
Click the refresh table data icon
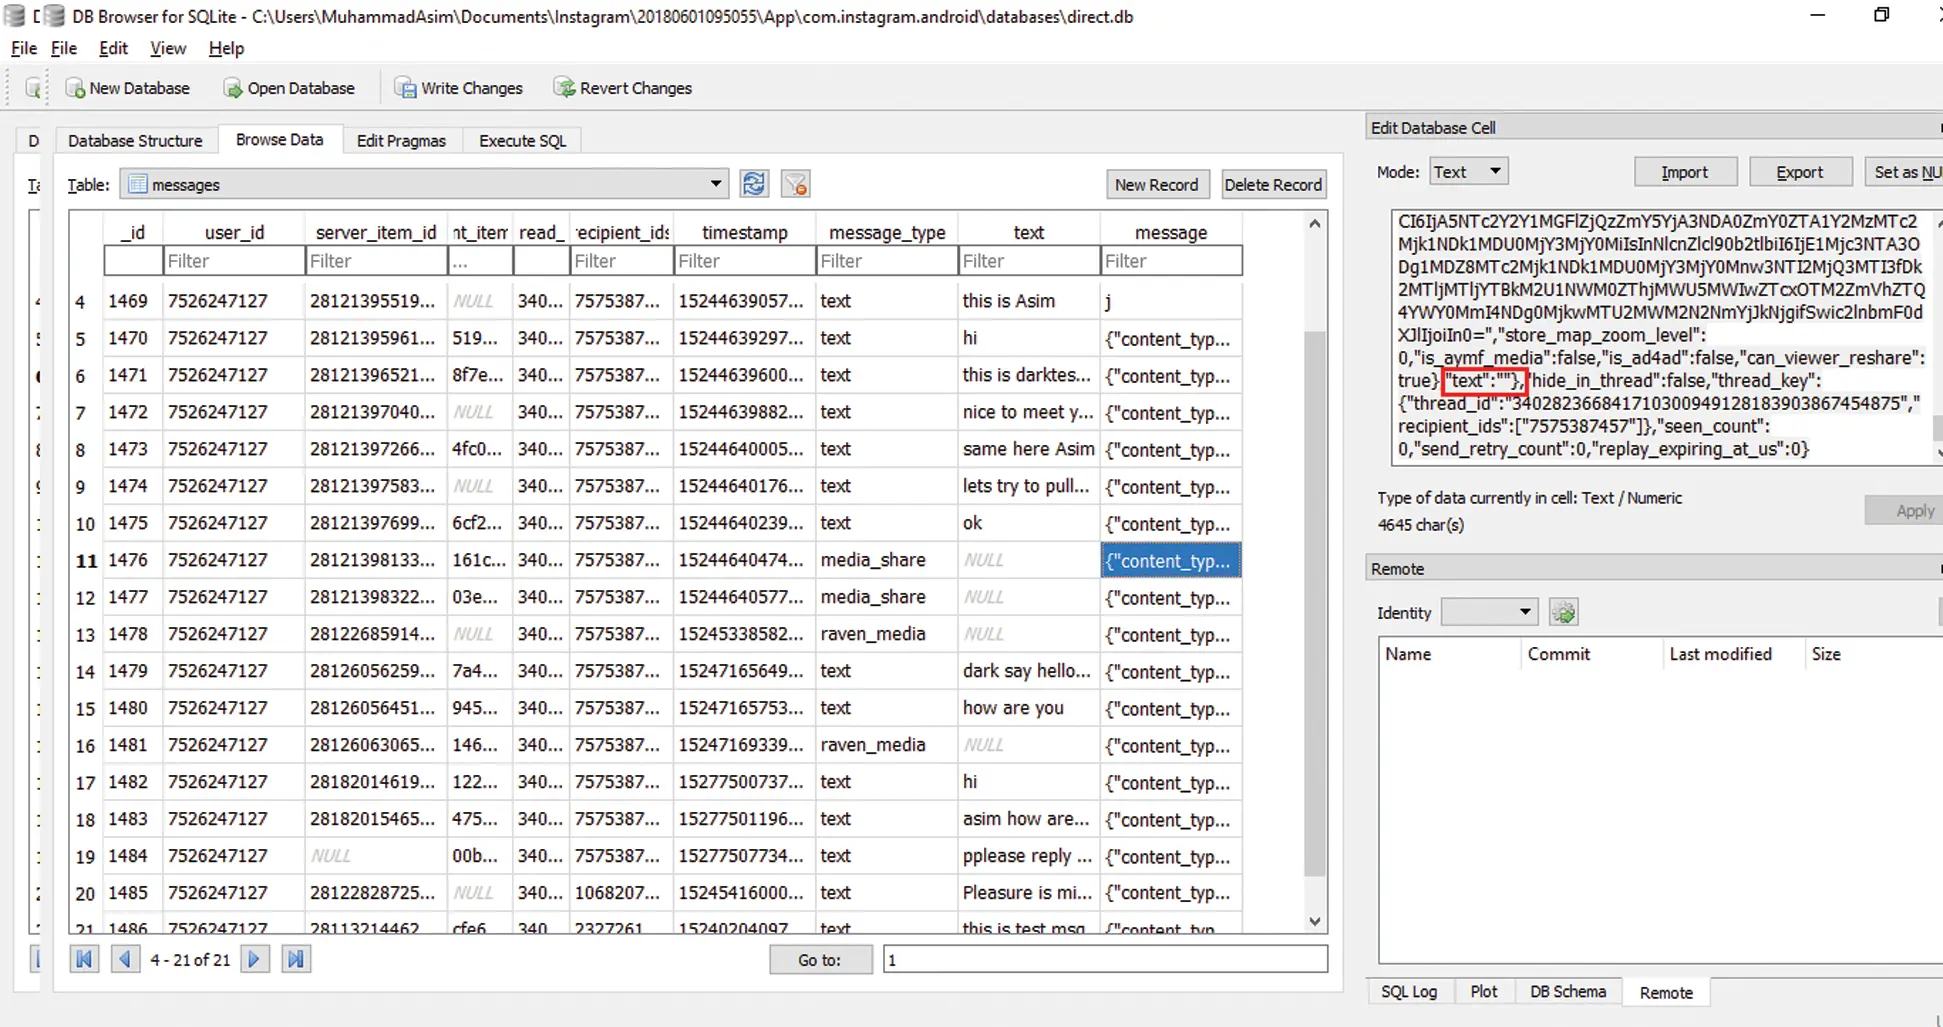tap(754, 184)
